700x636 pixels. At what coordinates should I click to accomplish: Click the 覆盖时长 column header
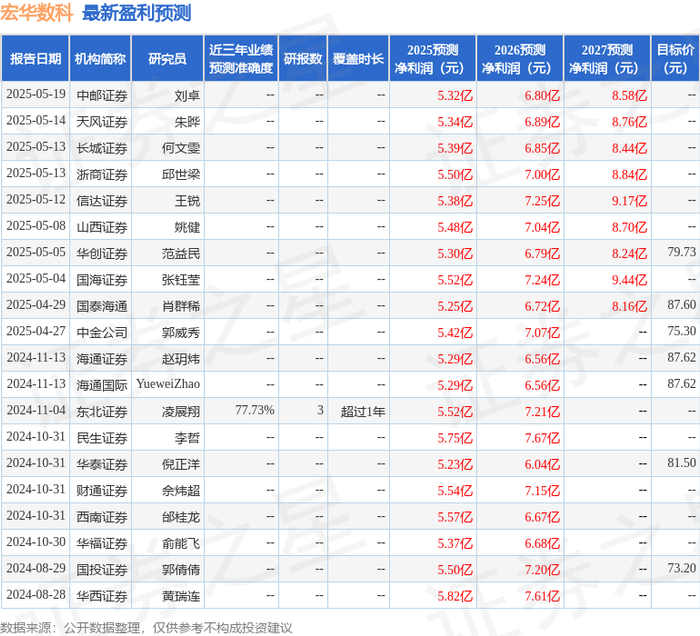click(358, 58)
